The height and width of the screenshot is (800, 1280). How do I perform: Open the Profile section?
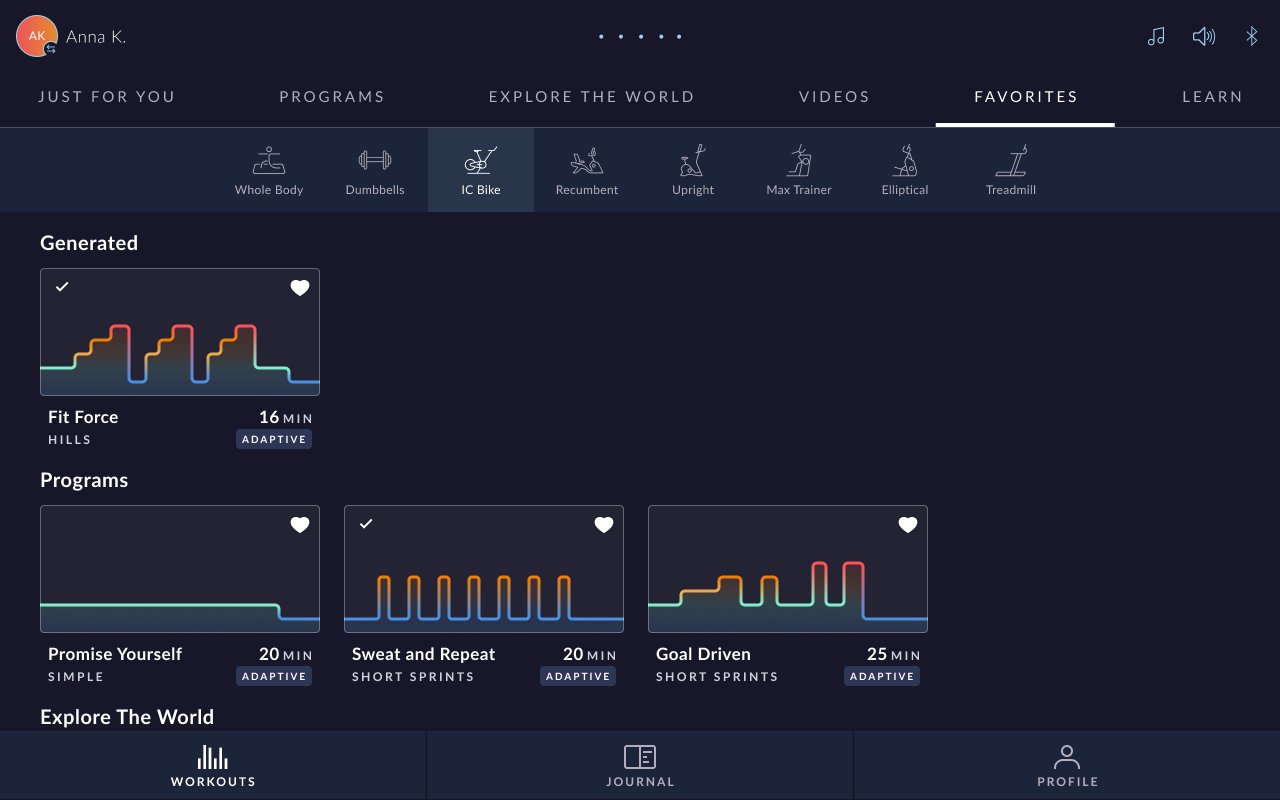pyautogui.click(x=1067, y=765)
